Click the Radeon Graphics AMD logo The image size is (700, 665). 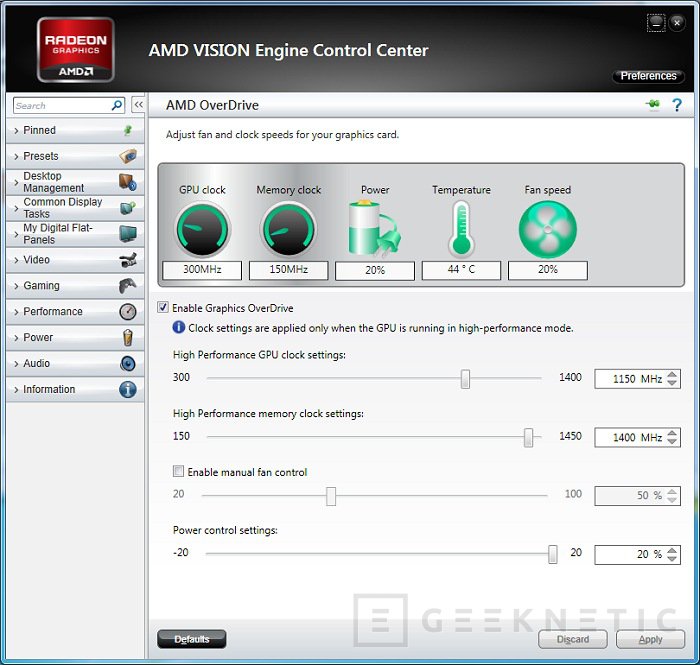75,50
